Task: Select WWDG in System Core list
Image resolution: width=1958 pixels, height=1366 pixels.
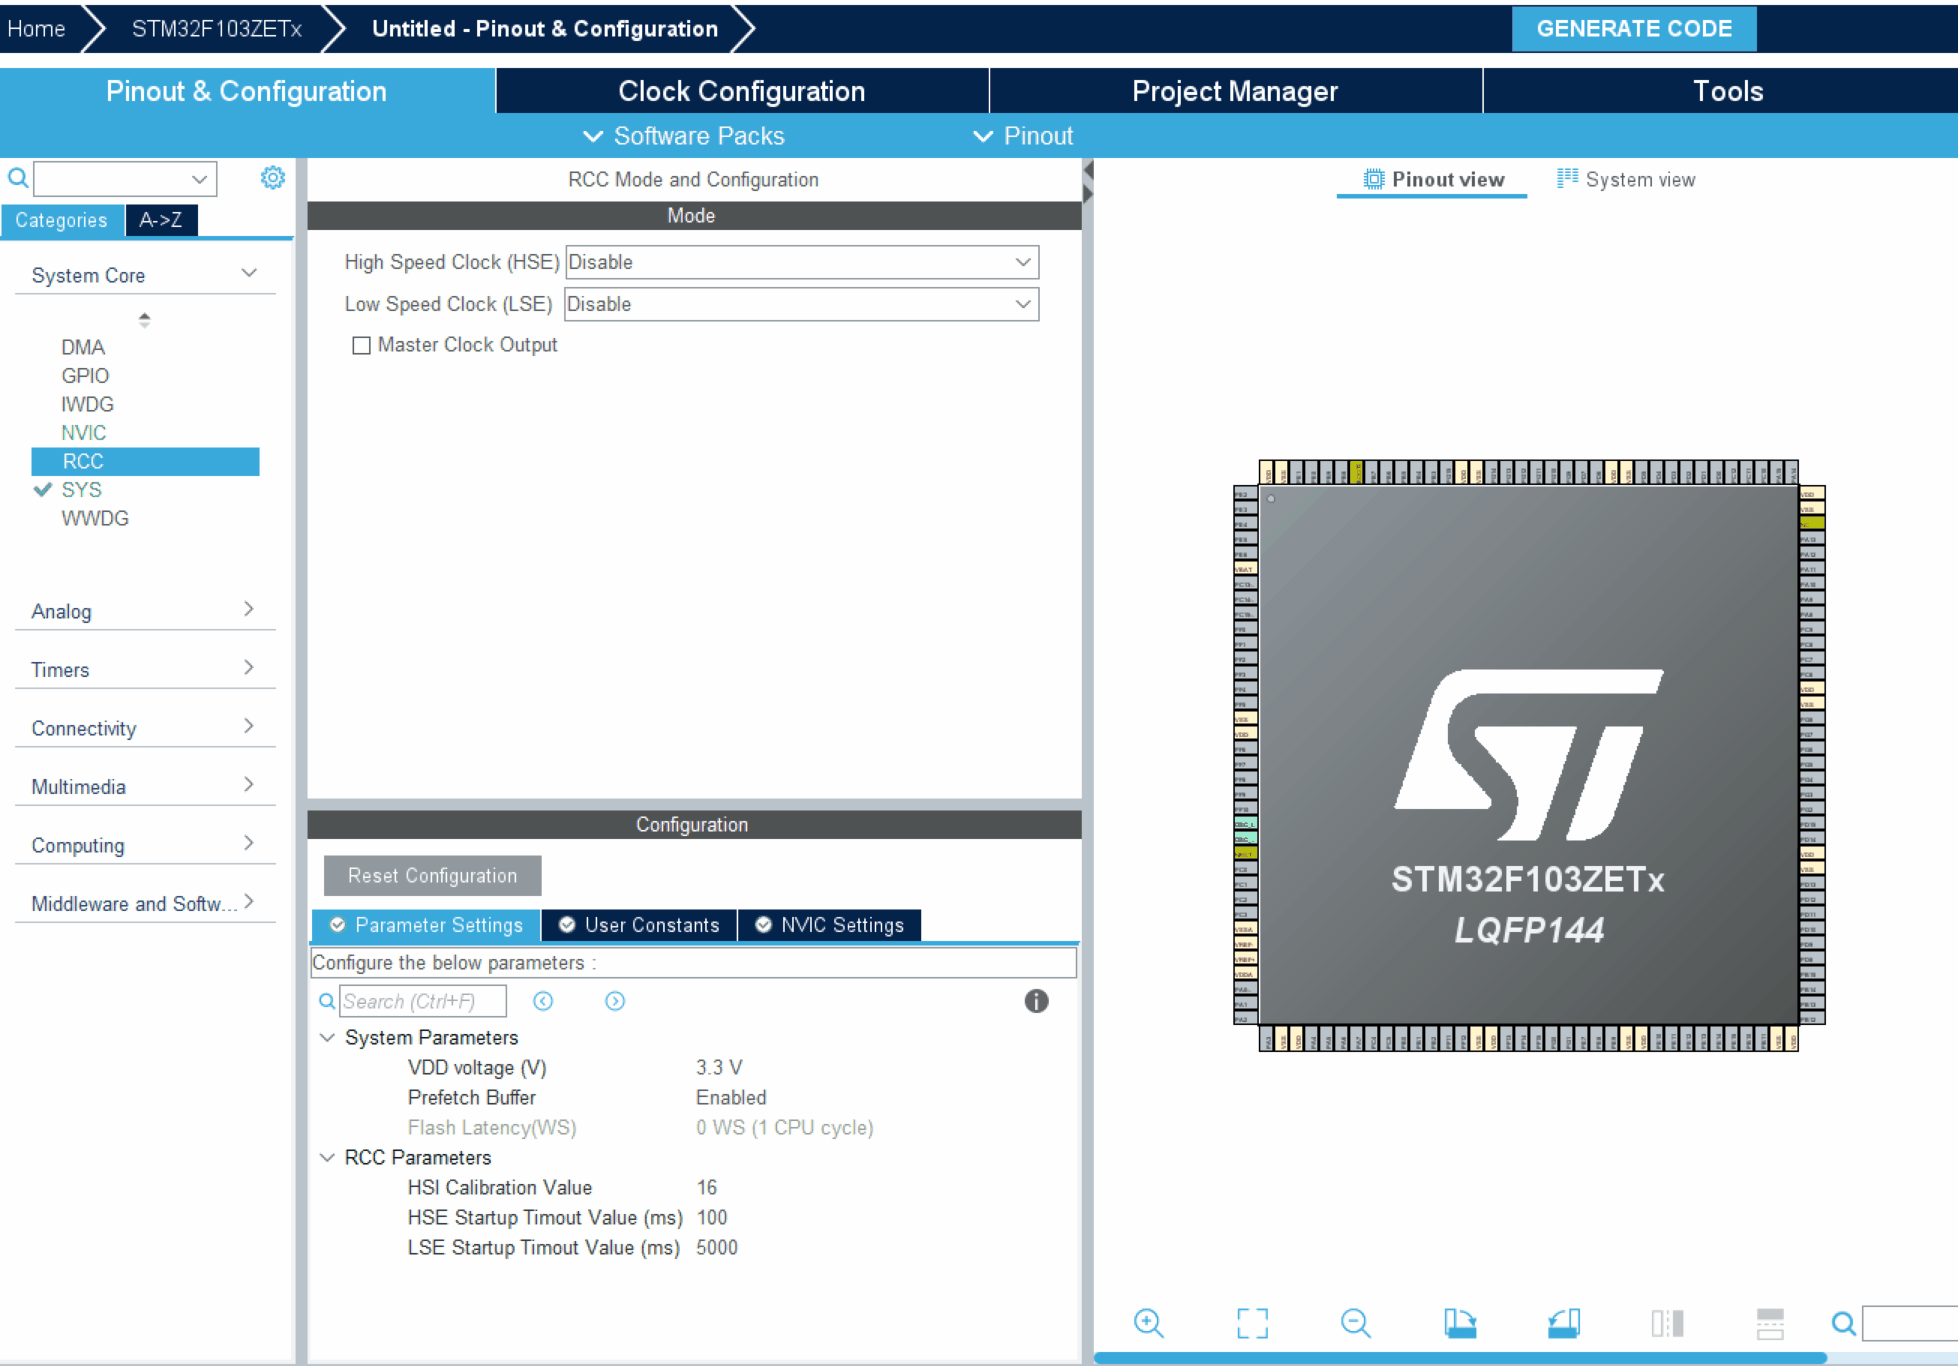Action: [95, 518]
